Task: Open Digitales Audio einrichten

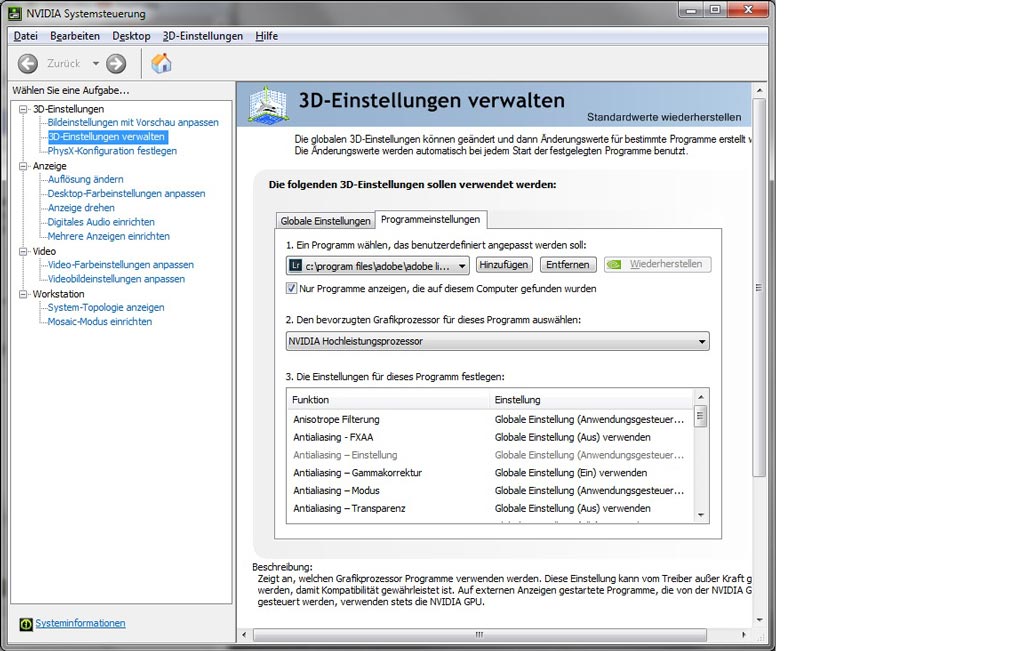Action: (x=101, y=222)
